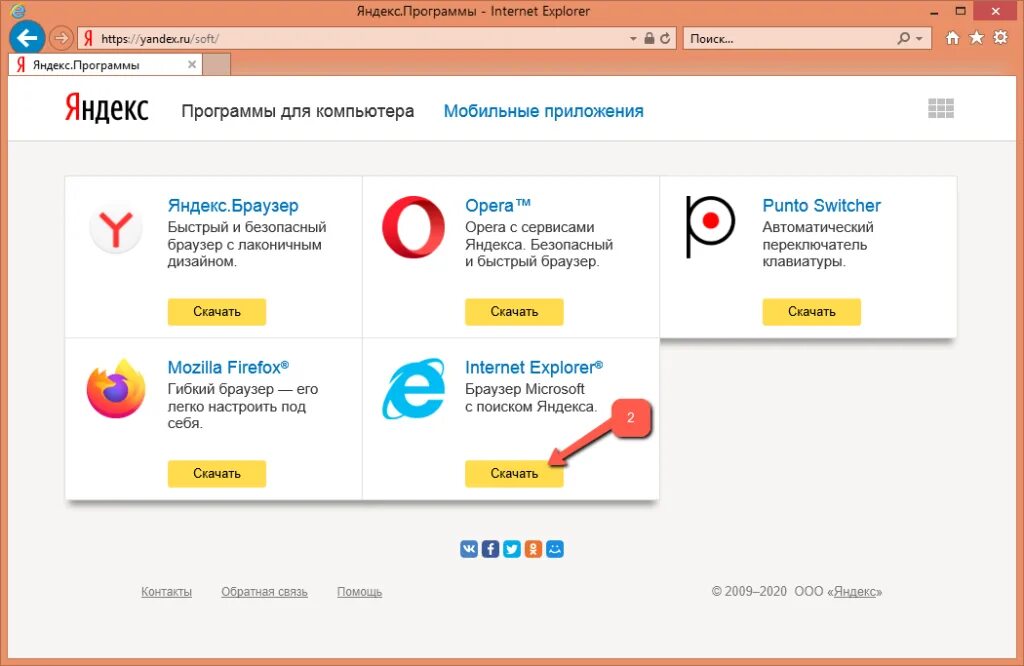The width and height of the screenshot is (1024, 666).
Task: Select Программы для компьютера section
Action: (298, 112)
